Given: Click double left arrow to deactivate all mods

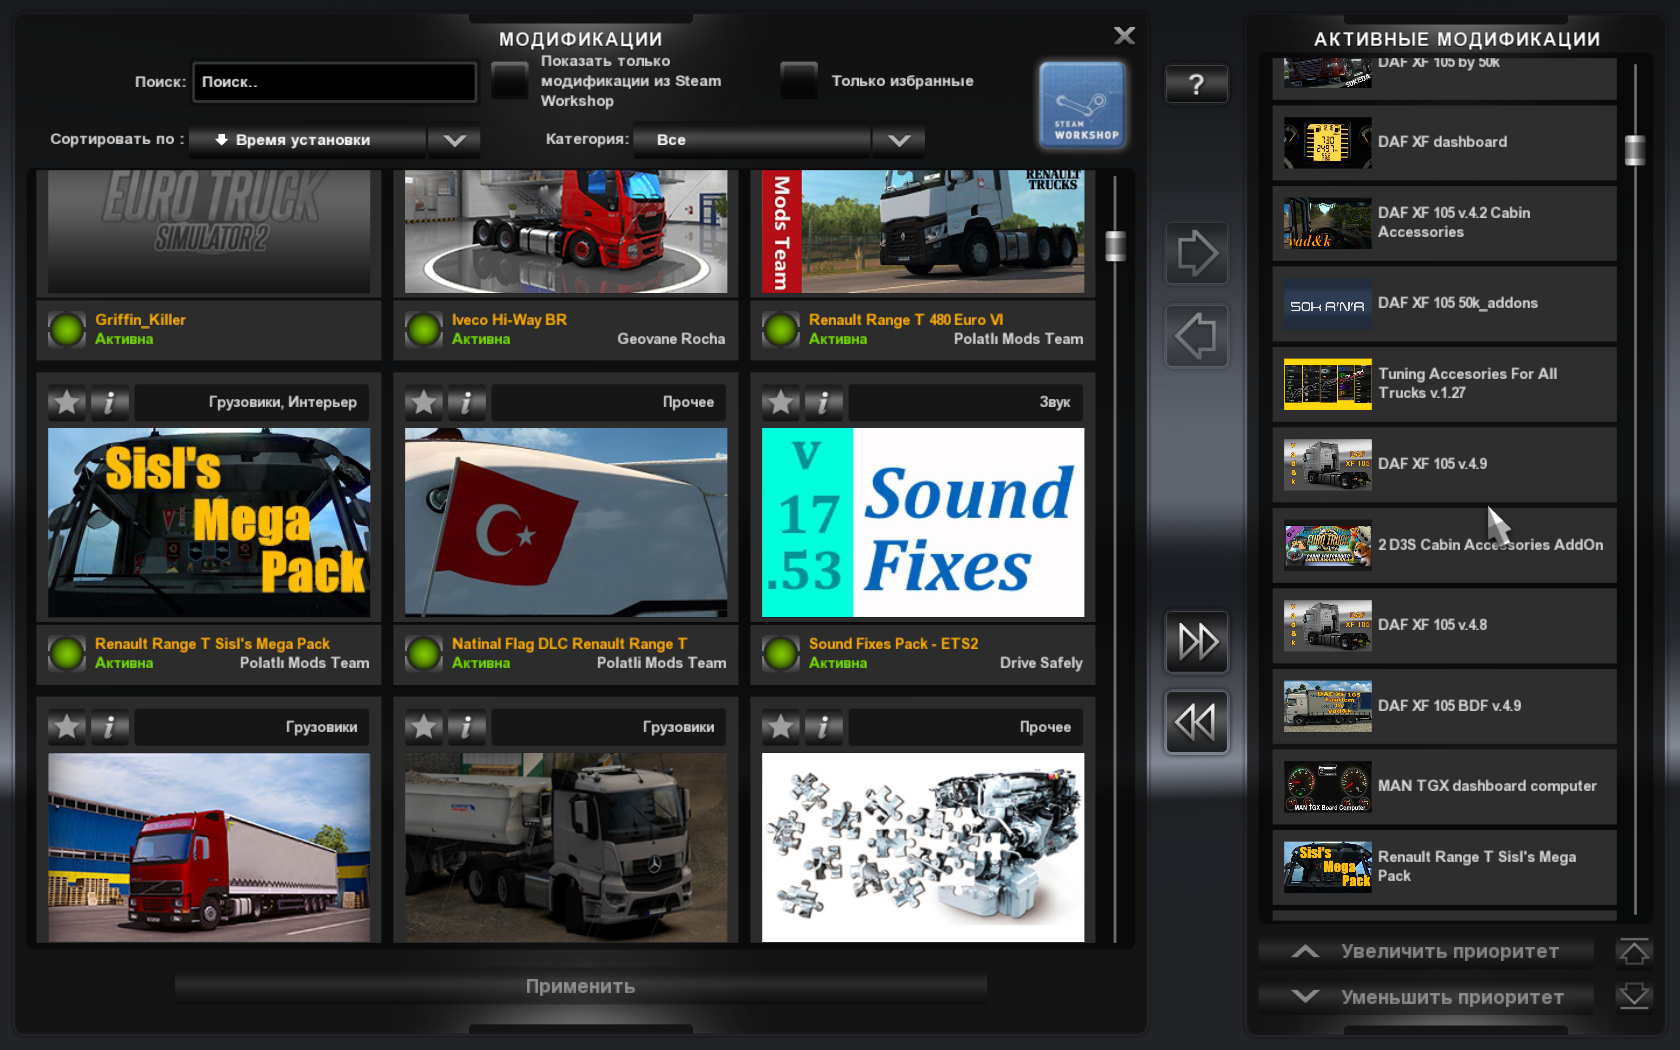Looking at the screenshot, I should 1197,722.
